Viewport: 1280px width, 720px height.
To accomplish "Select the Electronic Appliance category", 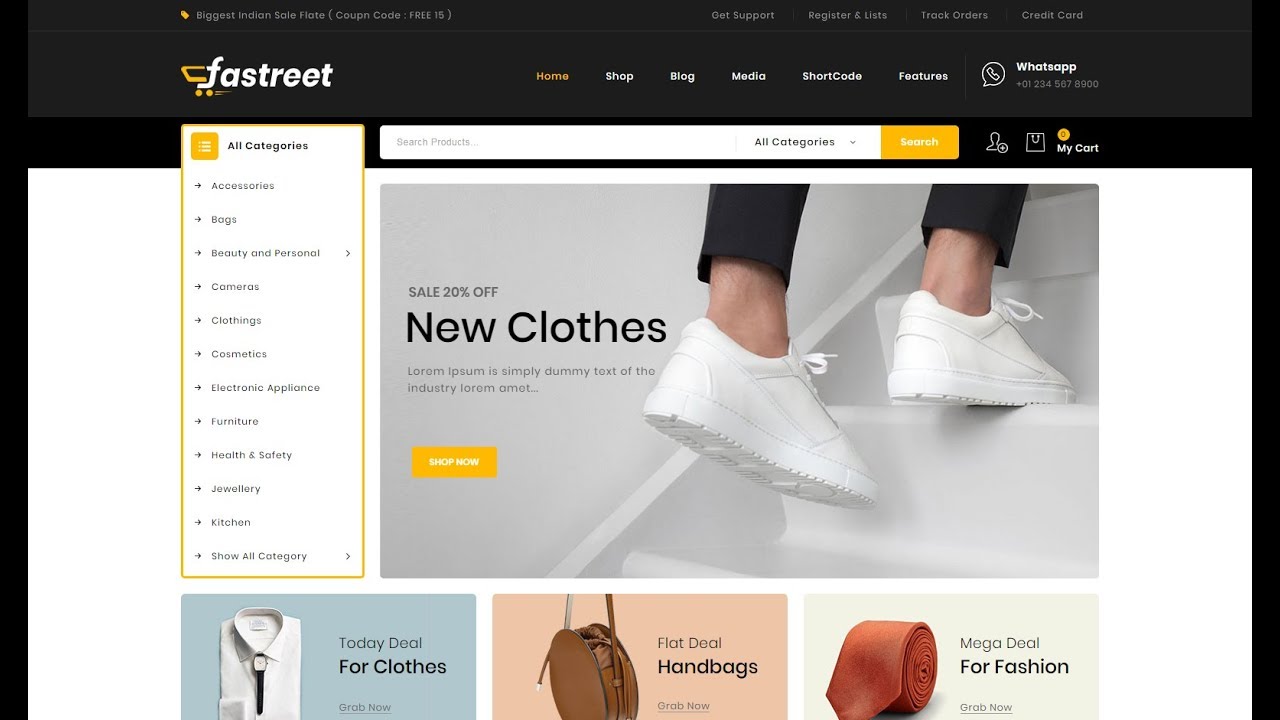I will (x=265, y=388).
